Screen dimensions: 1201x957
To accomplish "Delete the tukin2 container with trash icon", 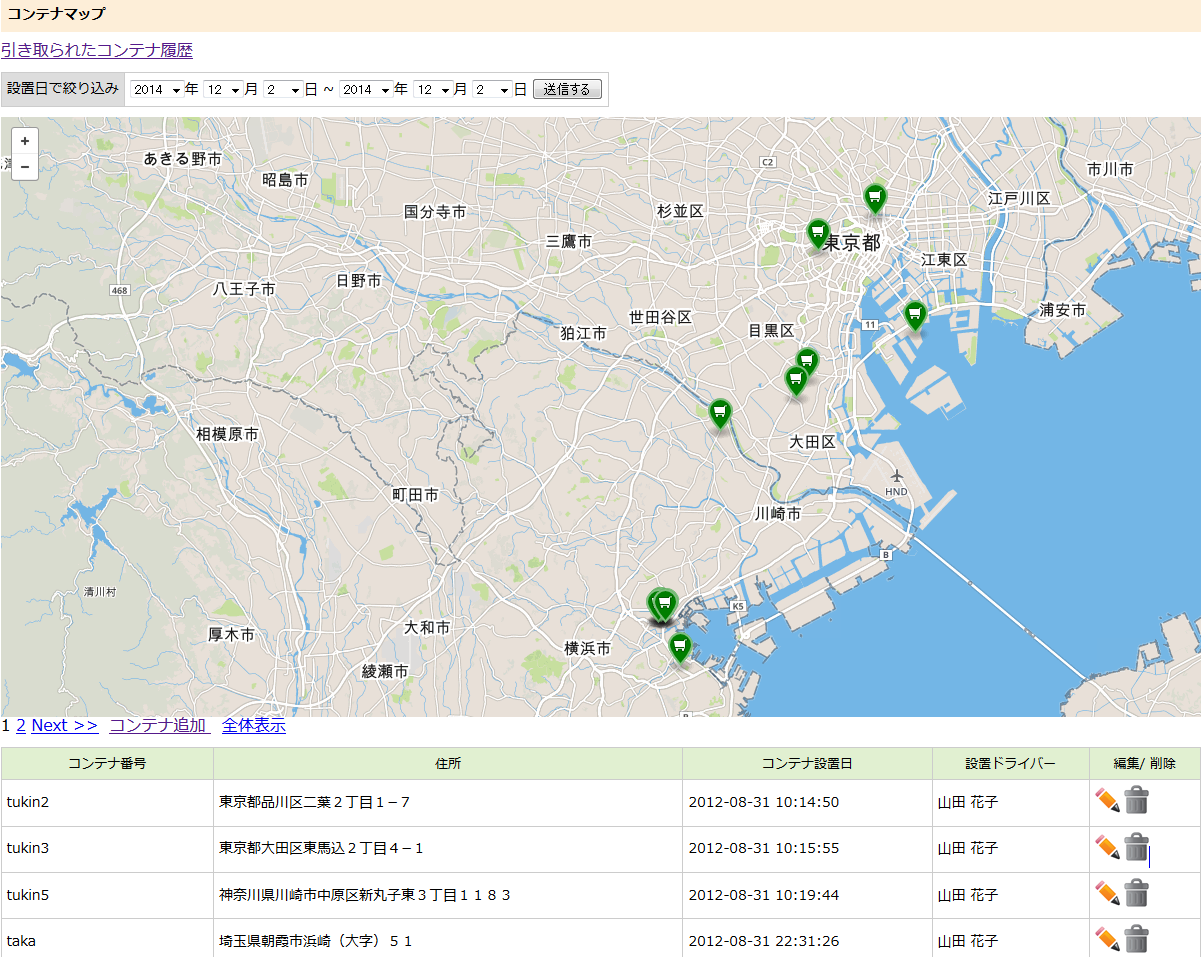I will (x=1136, y=801).
